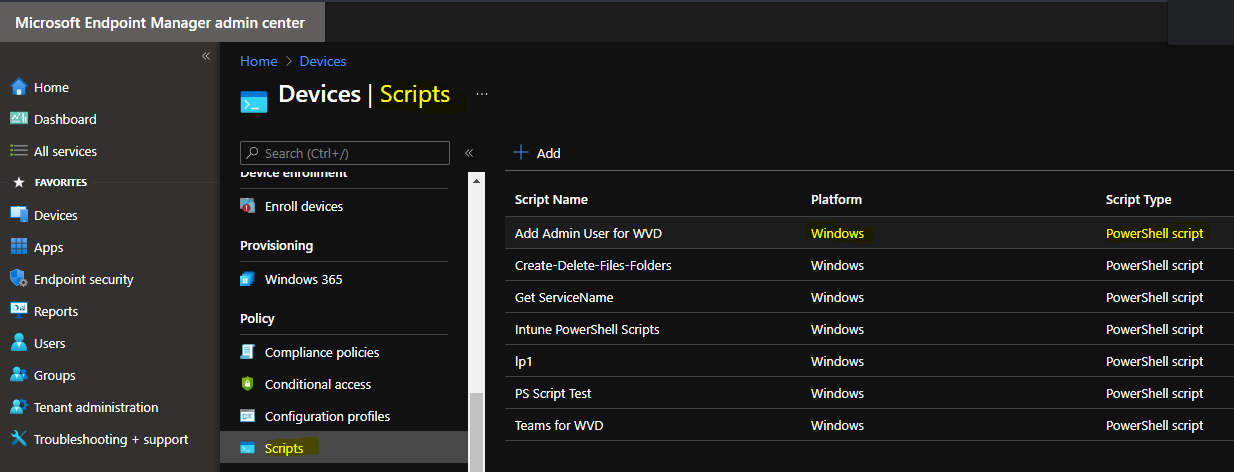Open the Devices icon in favorites
Viewport: 1234px width, 472px height.
point(18,215)
